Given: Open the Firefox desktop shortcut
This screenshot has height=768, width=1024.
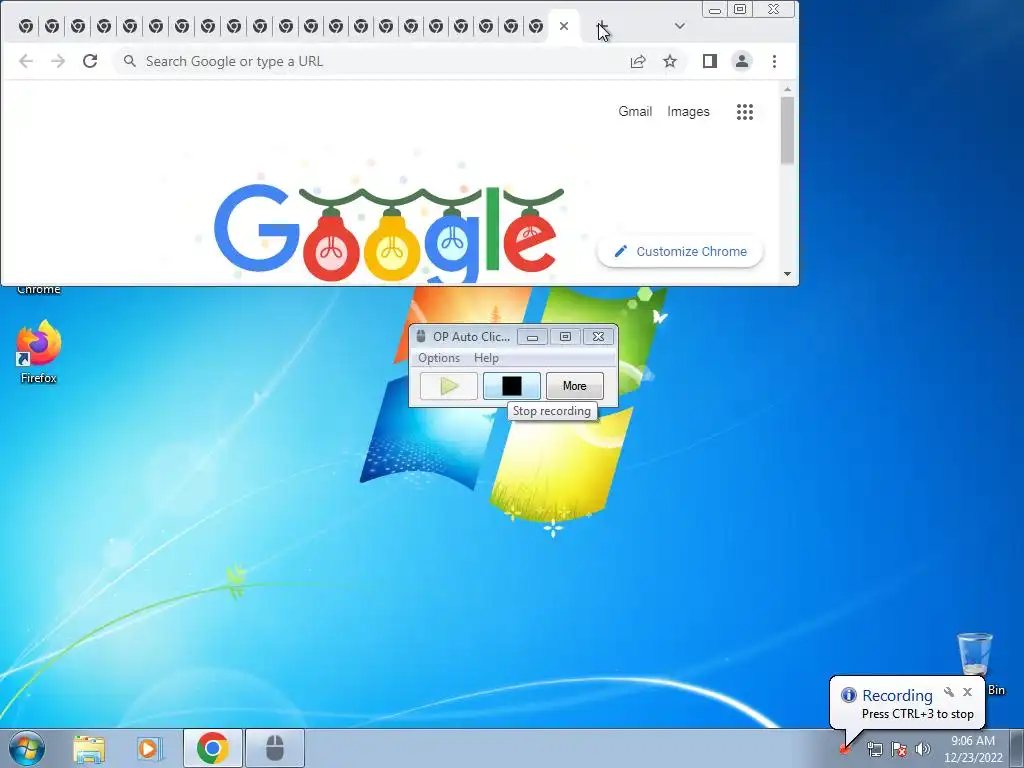Looking at the screenshot, I should coord(39,351).
